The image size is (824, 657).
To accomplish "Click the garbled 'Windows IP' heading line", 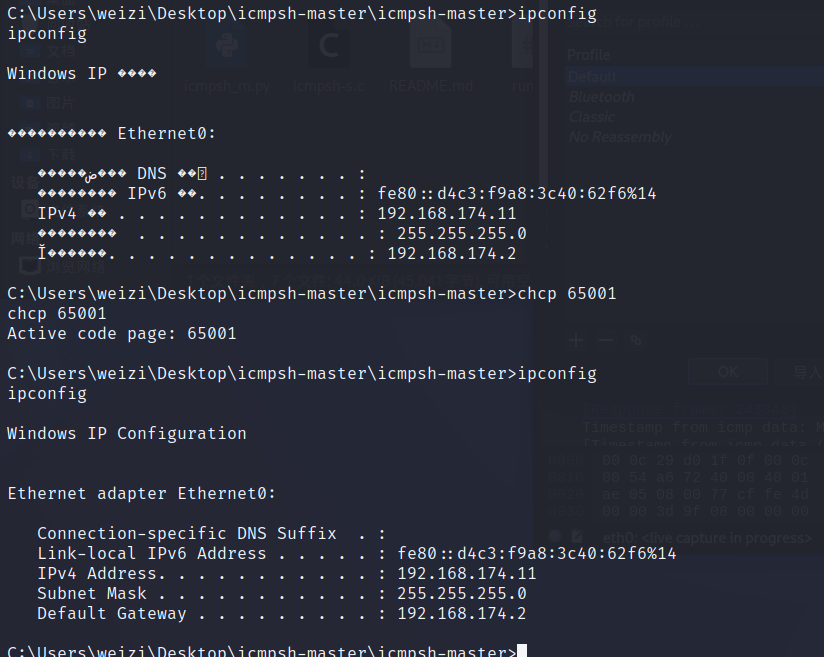I will [82, 74].
